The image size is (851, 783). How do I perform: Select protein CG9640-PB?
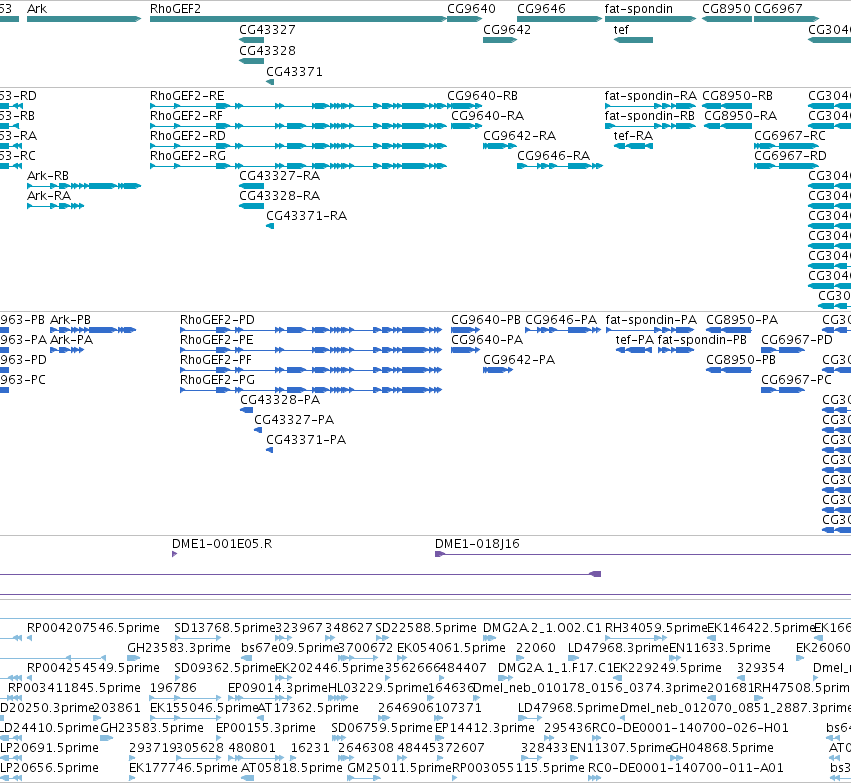tap(466, 330)
